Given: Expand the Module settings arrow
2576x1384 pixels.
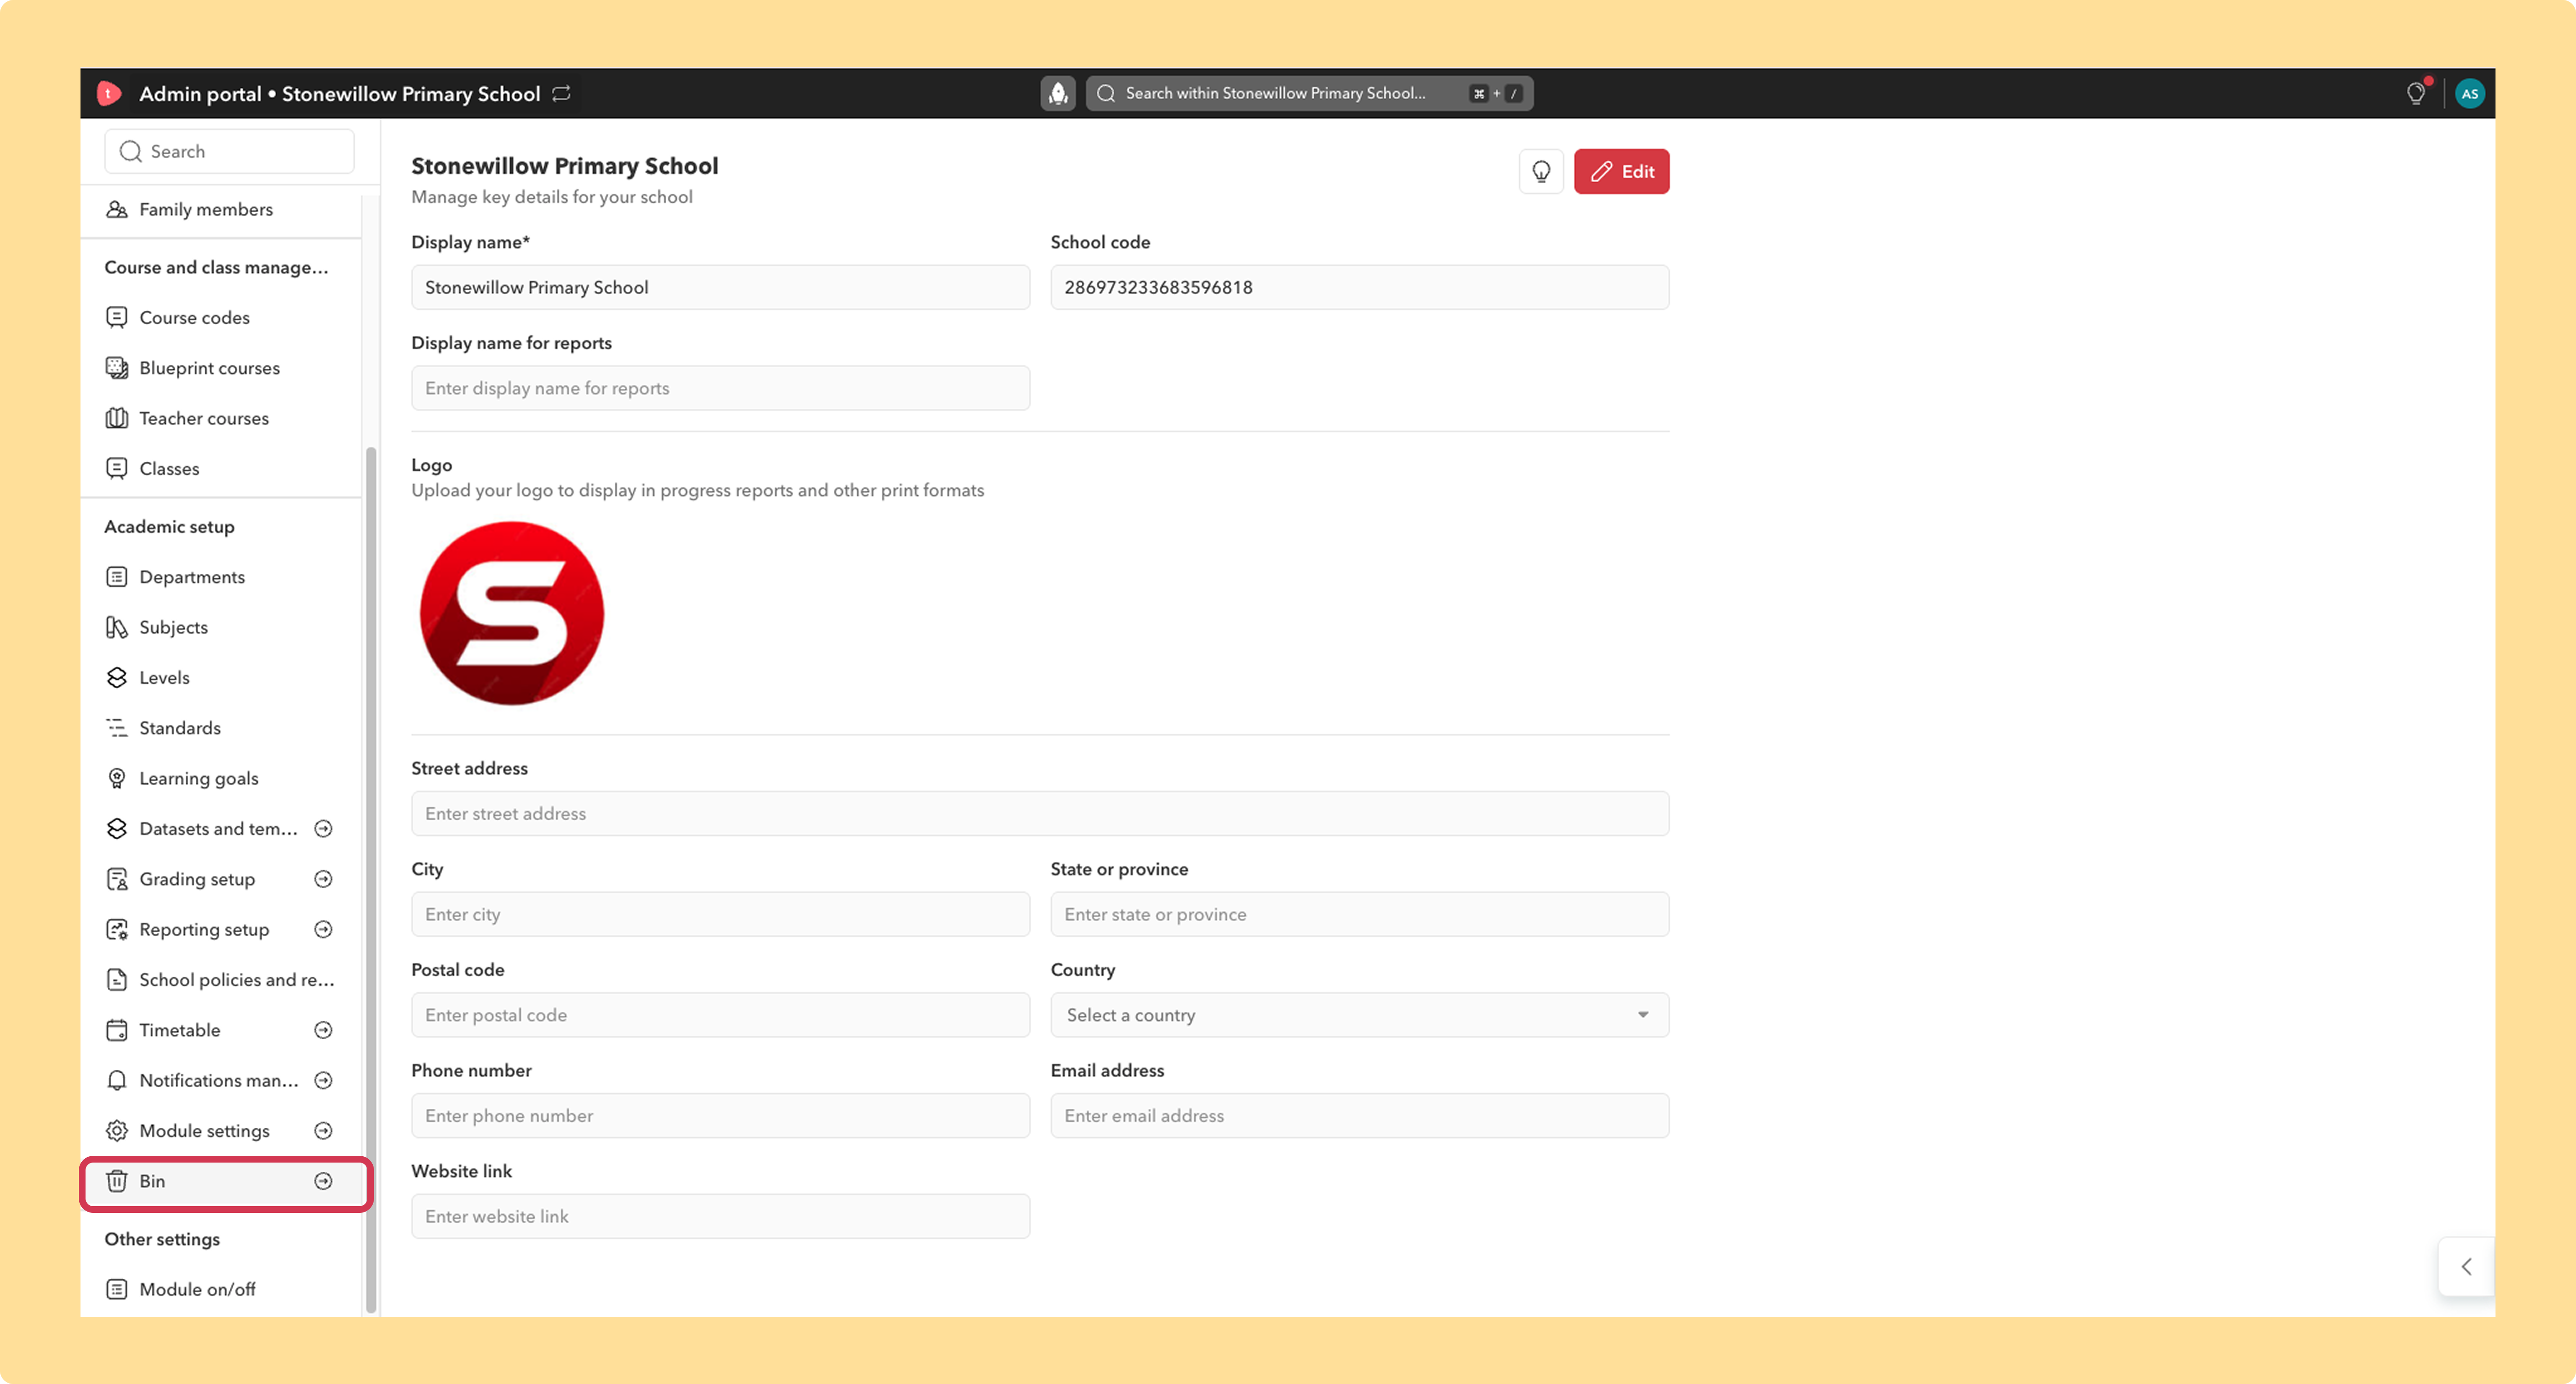Looking at the screenshot, I should point(323,1131).
